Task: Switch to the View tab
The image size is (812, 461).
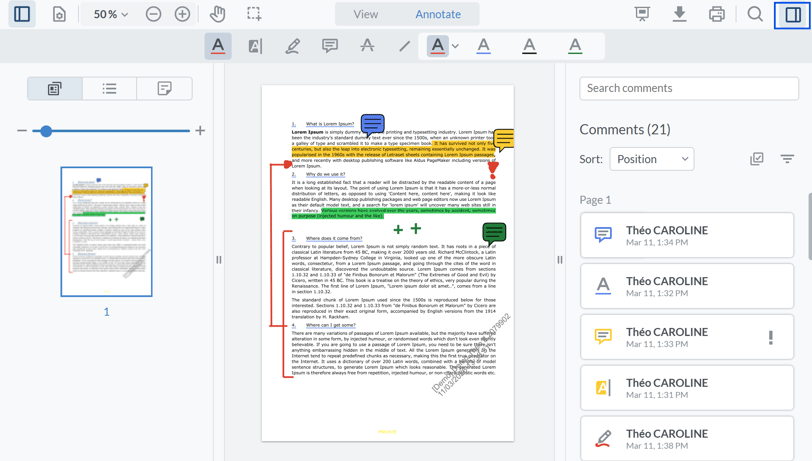Action: 366,15
